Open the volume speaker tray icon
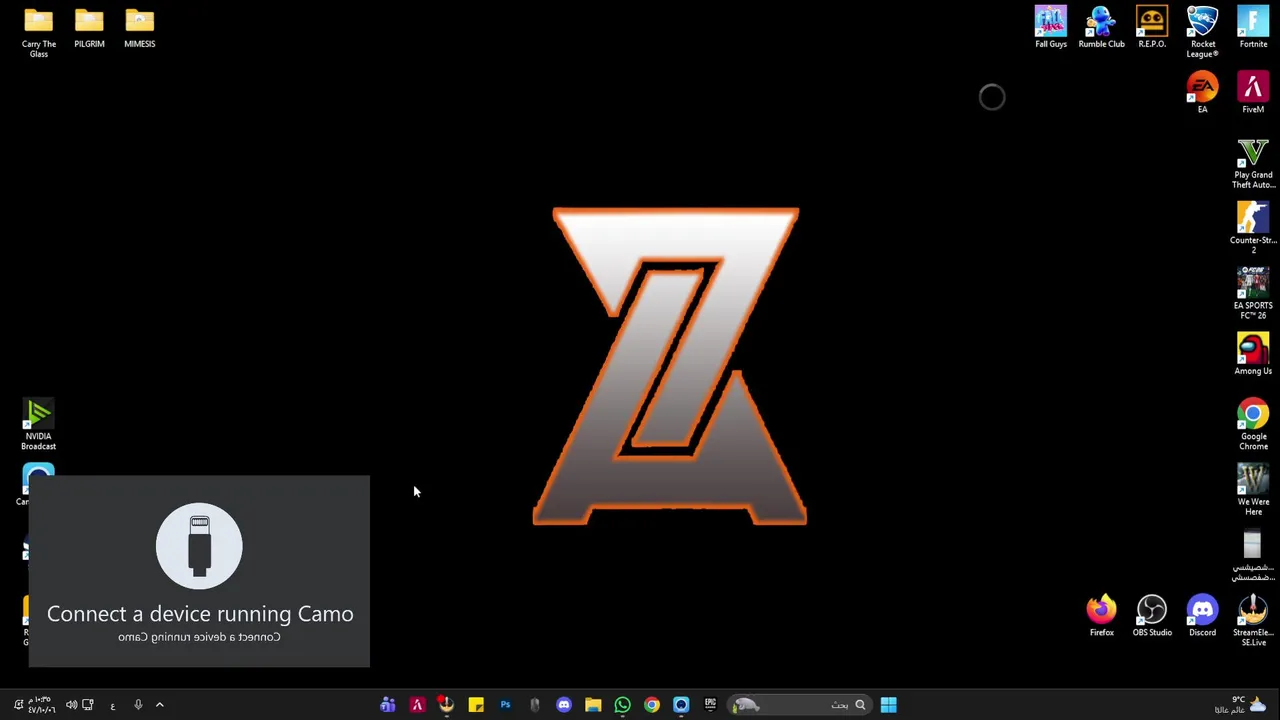Screen dimensions: 1280x720 (71, 705)
